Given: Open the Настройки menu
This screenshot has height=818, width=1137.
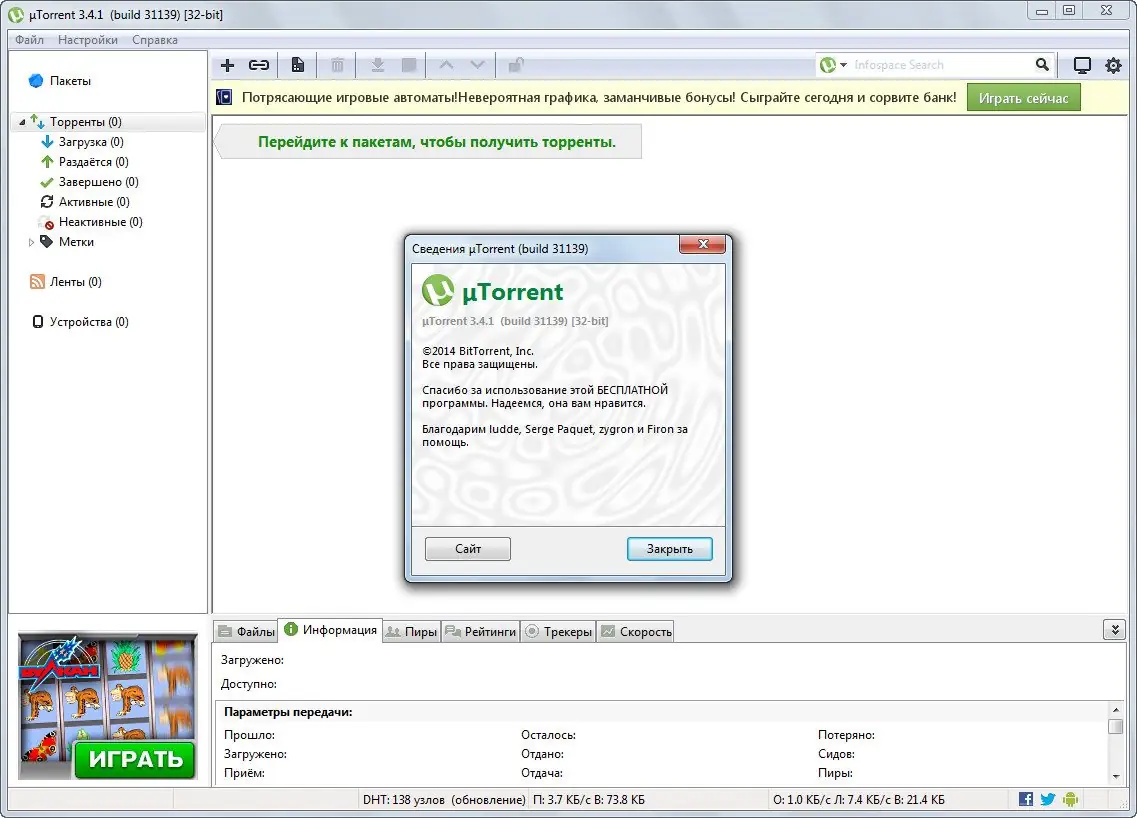Looking at the screenshot, I should point(88,40).
